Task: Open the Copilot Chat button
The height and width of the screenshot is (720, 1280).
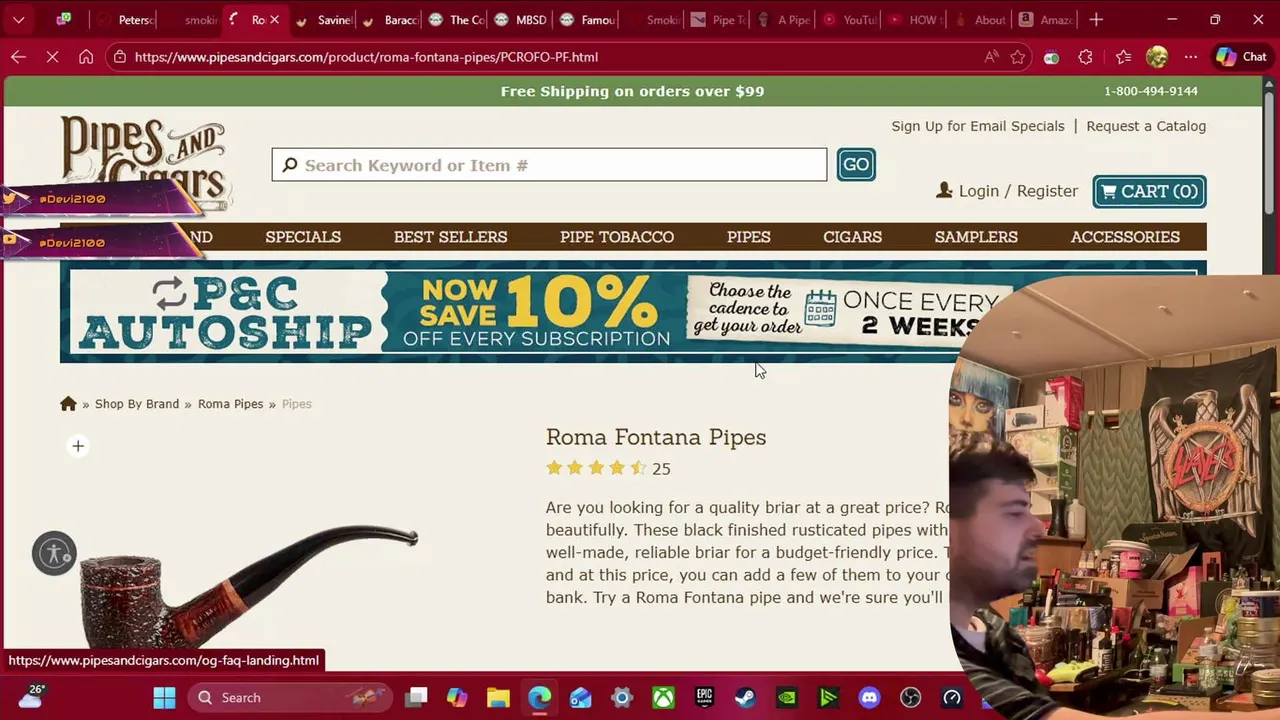Action: point(1241,57)
